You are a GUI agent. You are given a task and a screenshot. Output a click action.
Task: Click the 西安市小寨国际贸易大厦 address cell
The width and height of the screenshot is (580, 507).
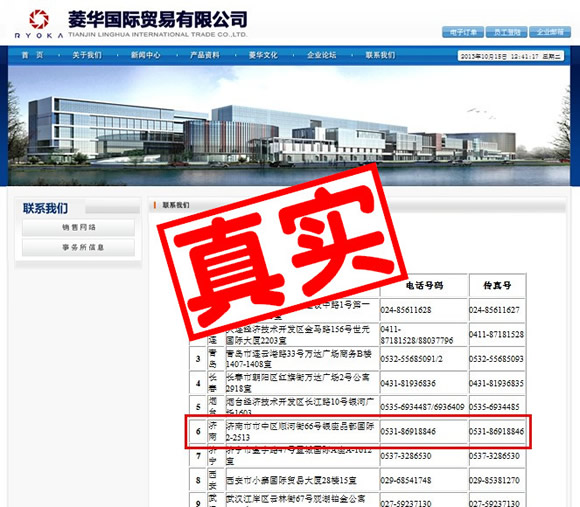(302, 480)
